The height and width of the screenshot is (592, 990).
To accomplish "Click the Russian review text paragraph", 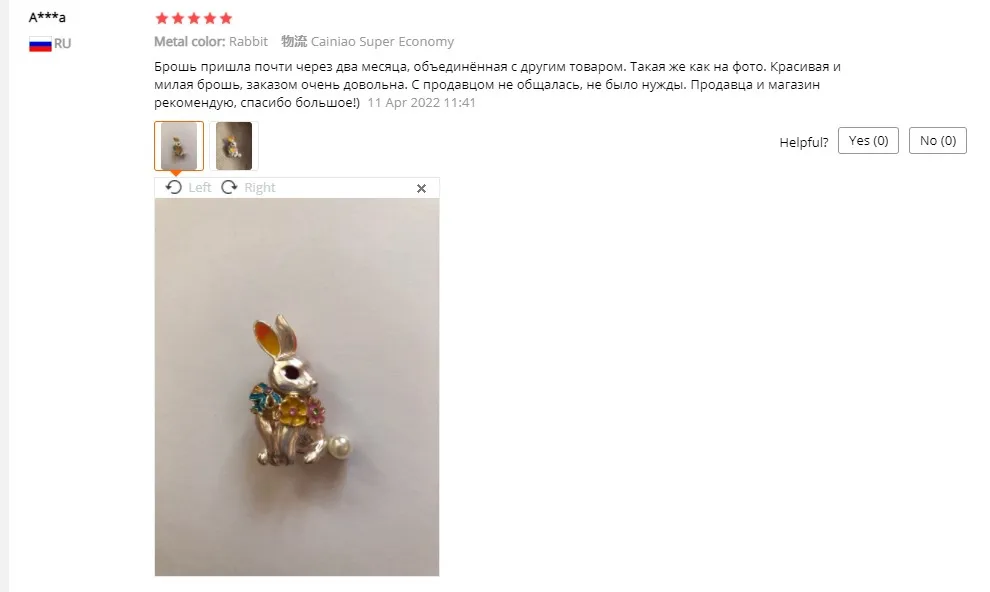I will 498,85.
